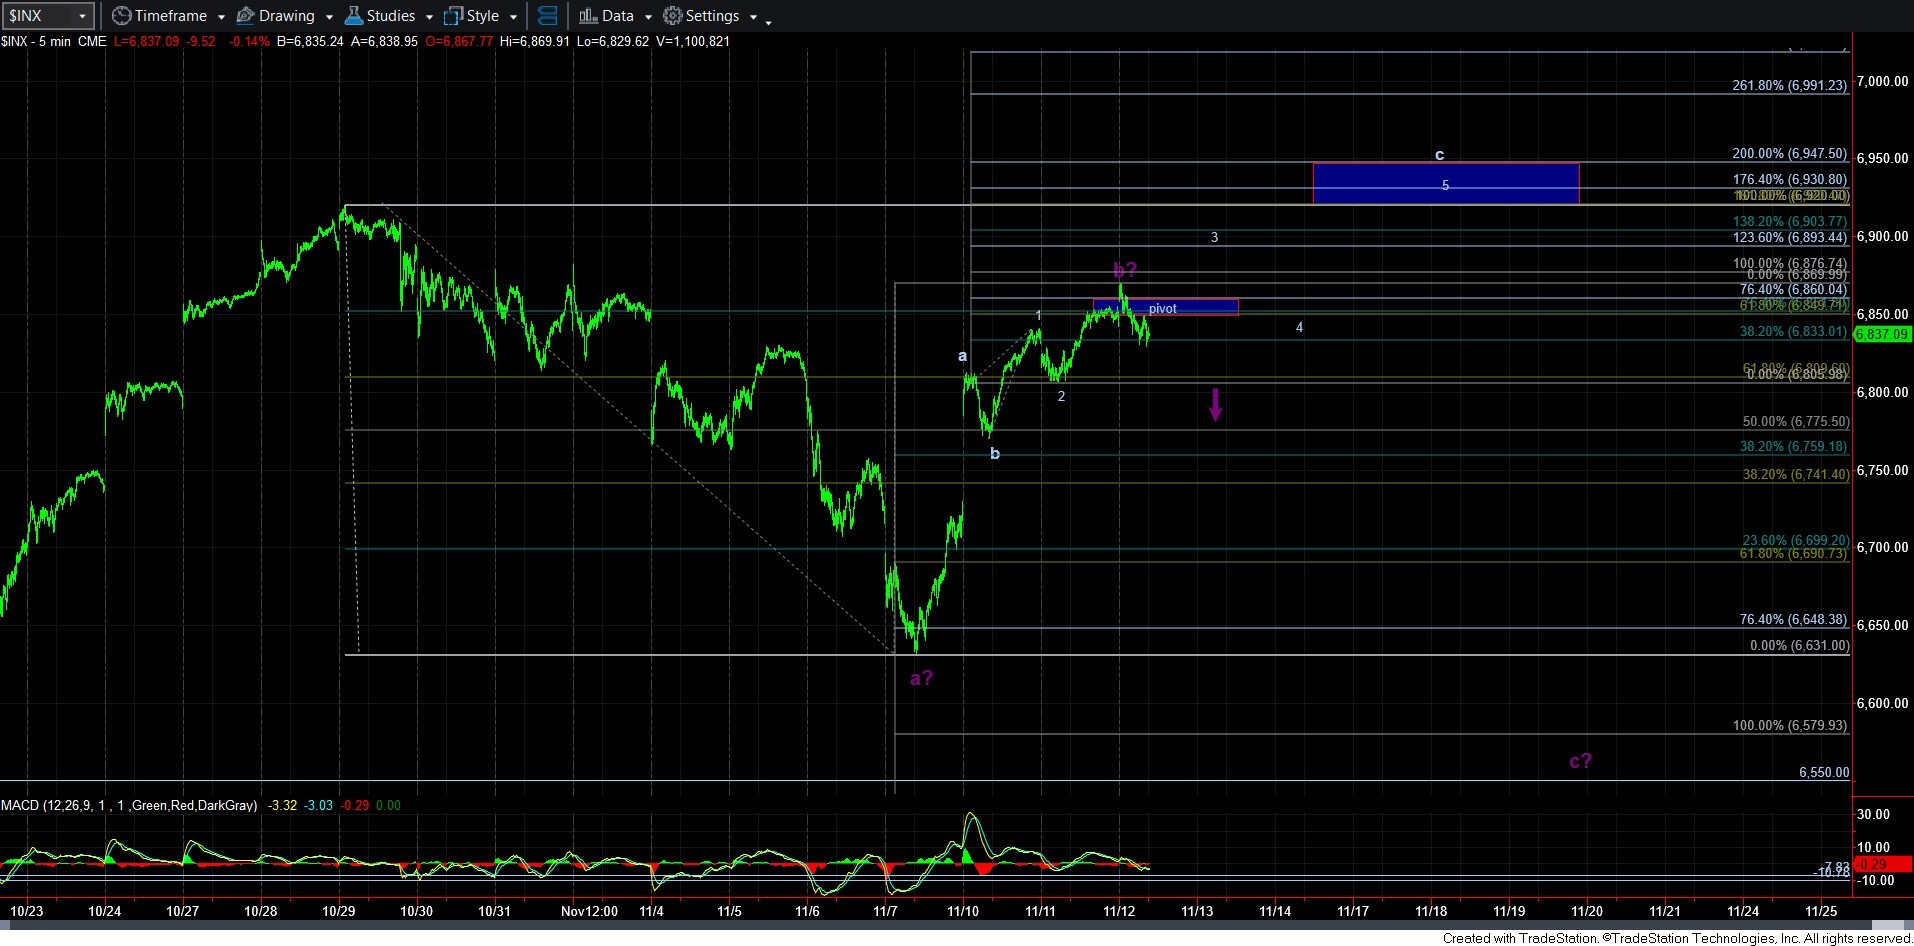Select the large blue wave 5 target box
The width and height of the screenshot is (1914, 946).
[1445, 184]
